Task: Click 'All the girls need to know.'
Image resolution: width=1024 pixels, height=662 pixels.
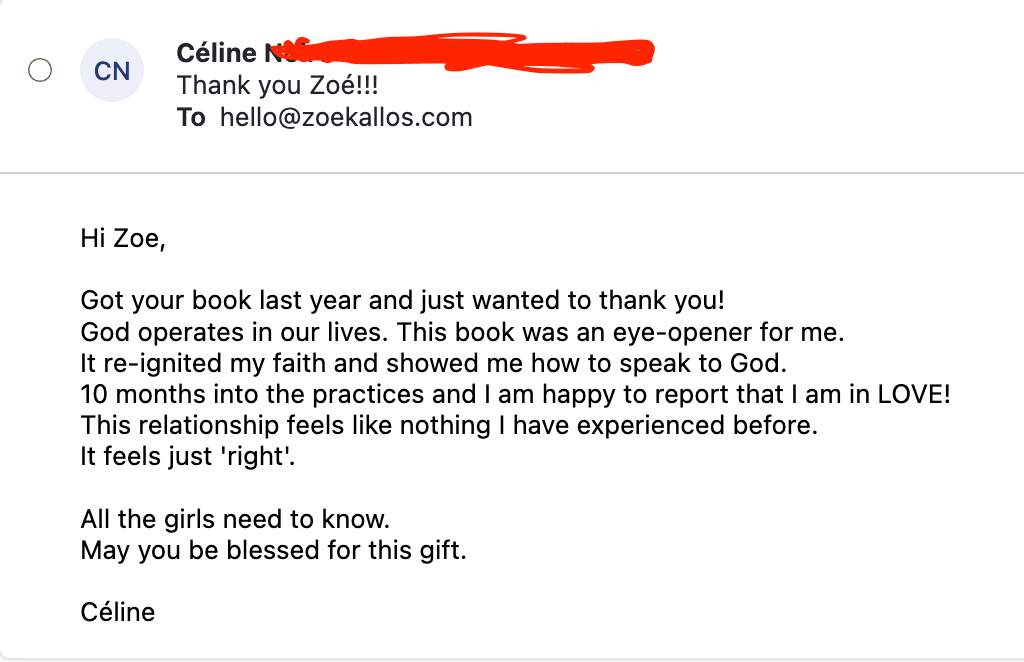Action: click(x=234, y=519)
